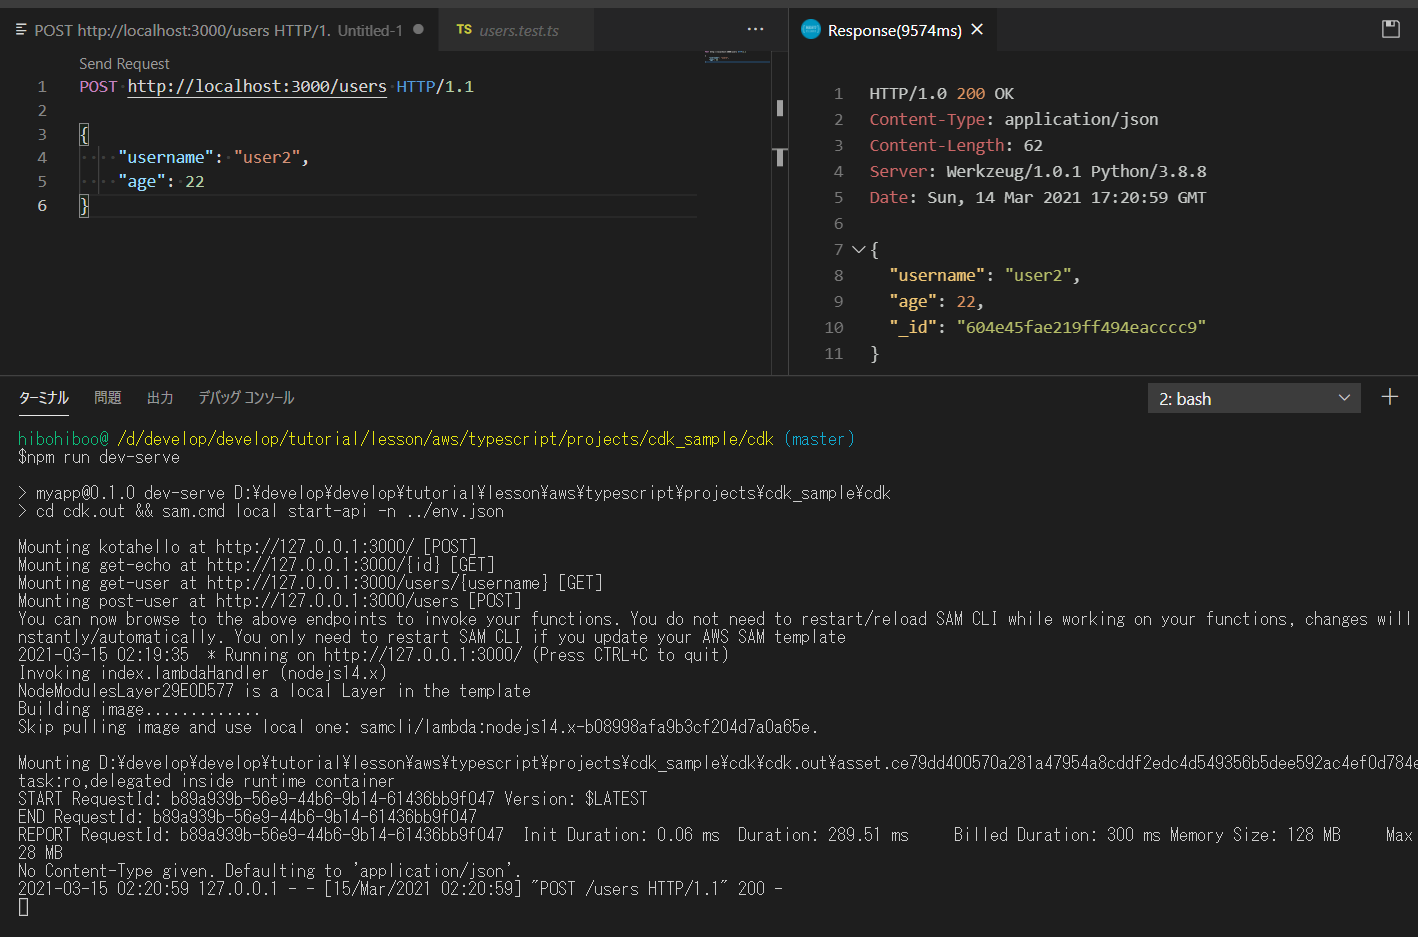Click the START RequestId line in terminal
1418x937 pixels.
click(332, 799)
